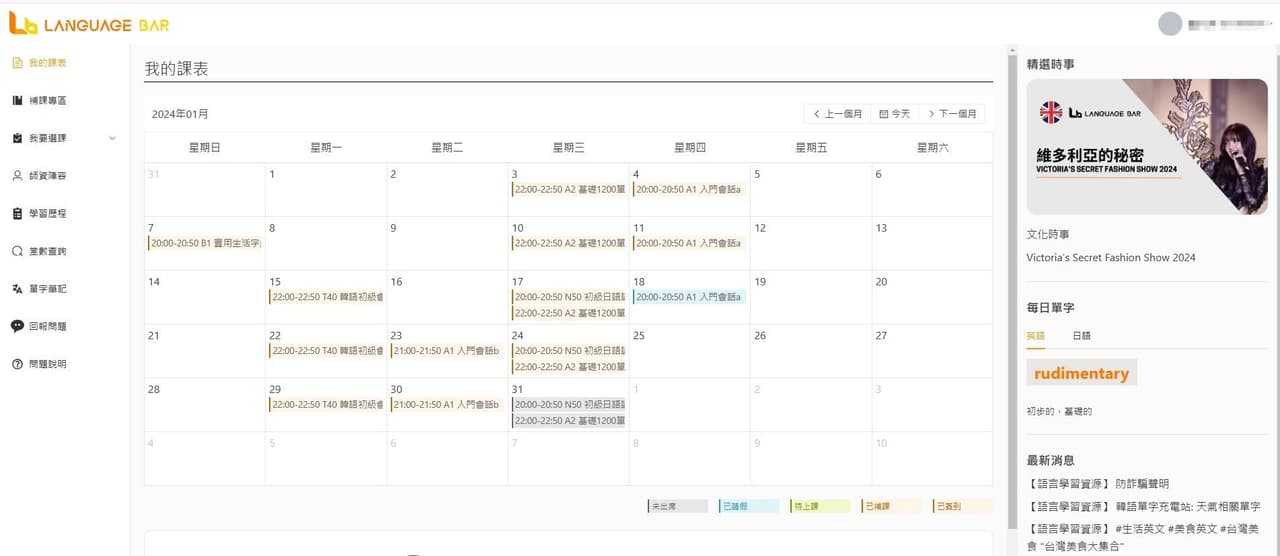Advance to 下一個月 next month
The image size is (1280, 556).
coord(952,114)
